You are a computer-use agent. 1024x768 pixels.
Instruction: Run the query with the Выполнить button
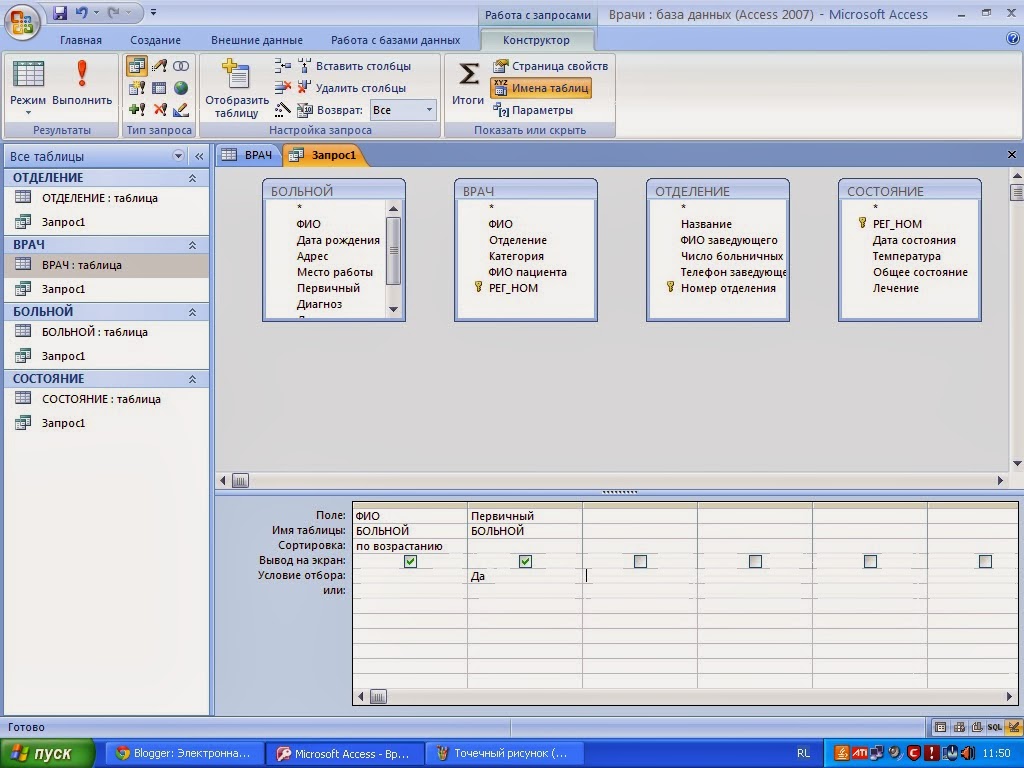[82, 83]
